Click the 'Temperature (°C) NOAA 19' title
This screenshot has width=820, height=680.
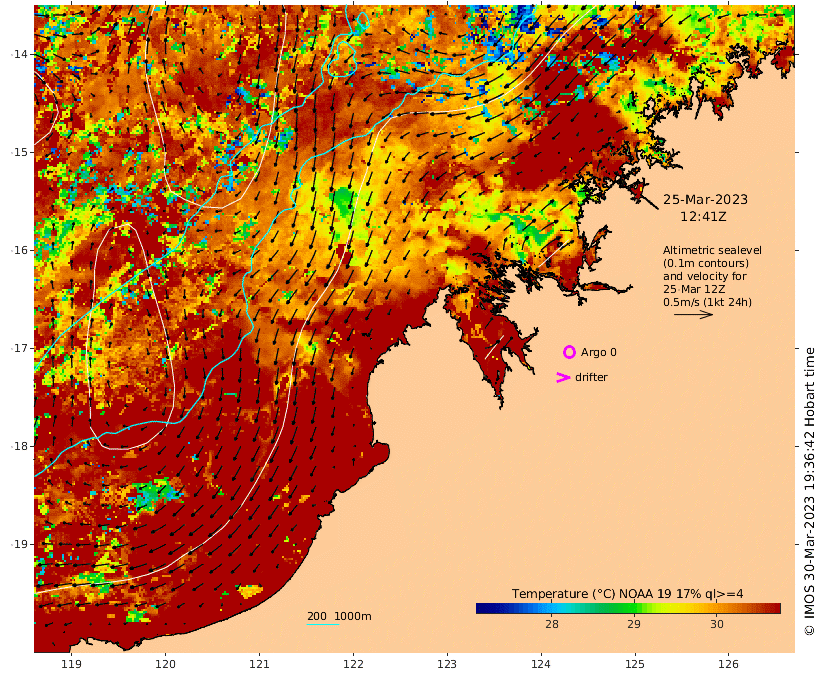coord(591,594)
